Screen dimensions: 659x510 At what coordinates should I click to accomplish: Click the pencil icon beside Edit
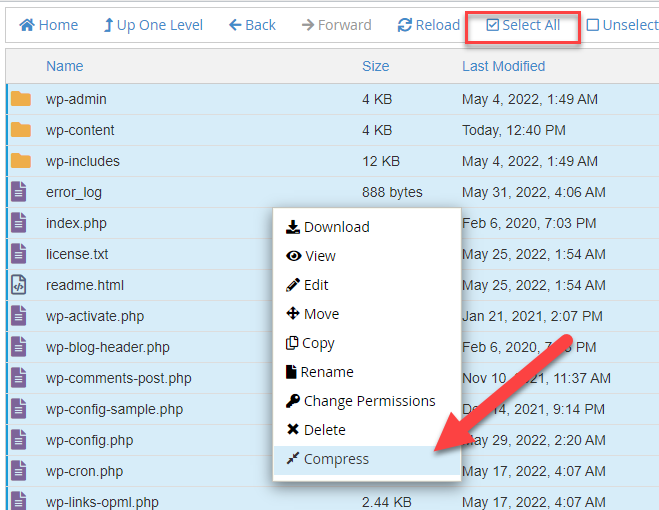point(292,285)
